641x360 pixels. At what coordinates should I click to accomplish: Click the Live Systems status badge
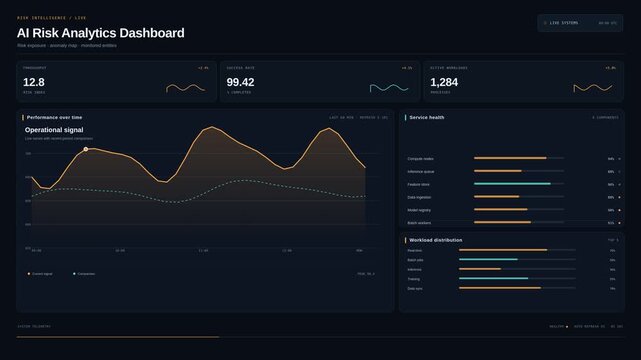click(580, 23)
